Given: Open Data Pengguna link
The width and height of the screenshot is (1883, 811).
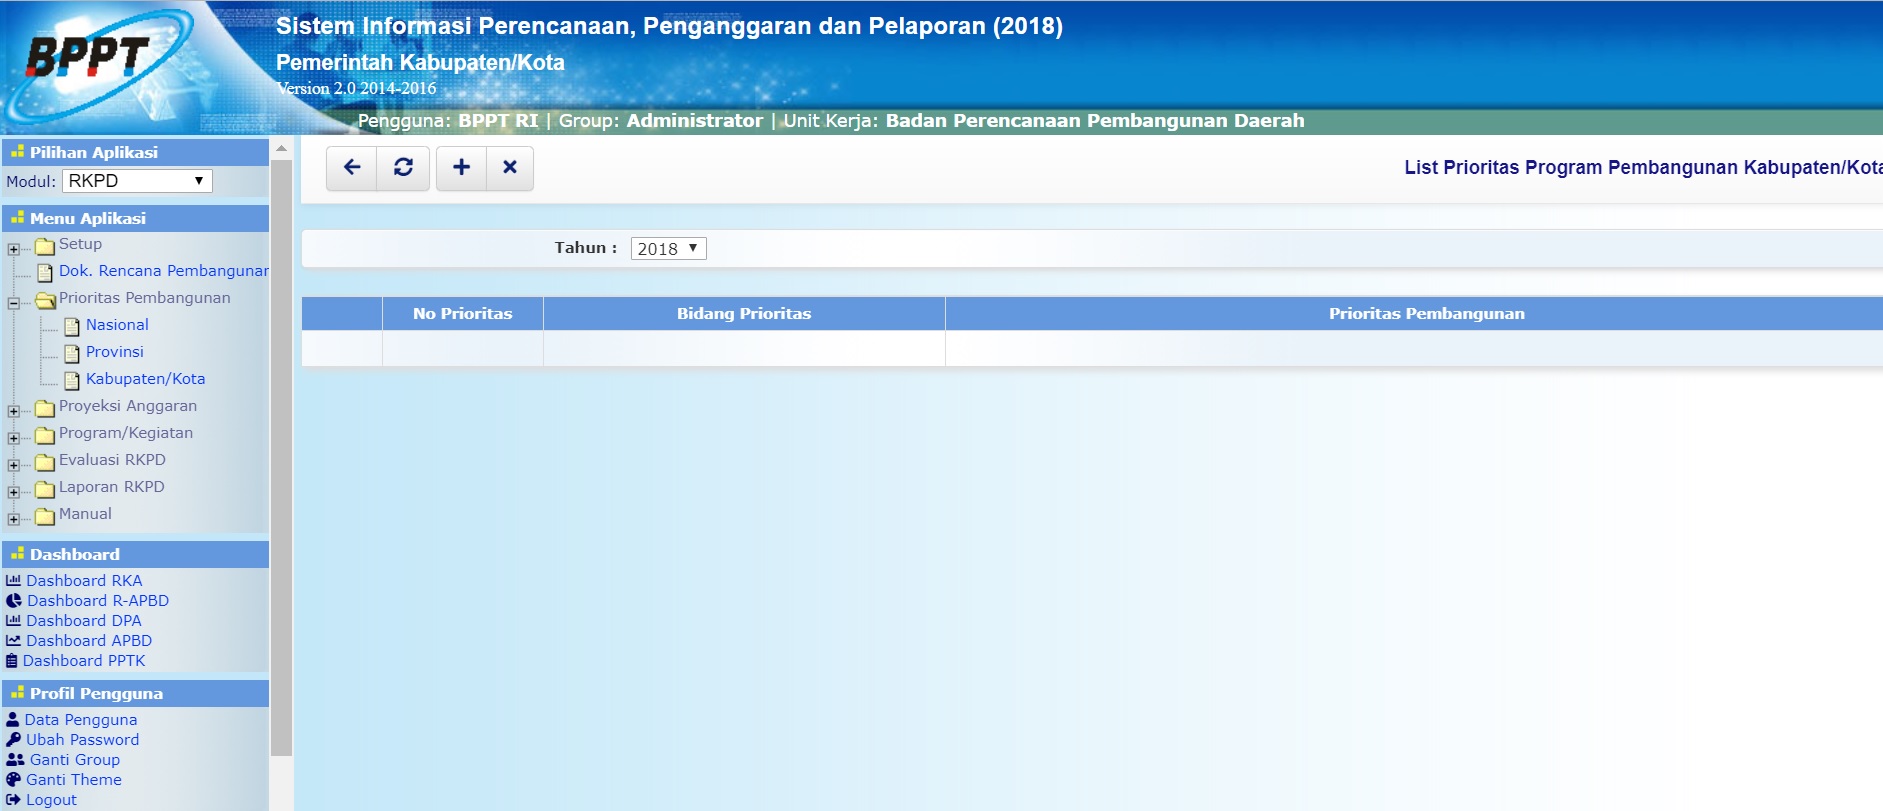Looking at the screenshot, I should click(81, 720).
